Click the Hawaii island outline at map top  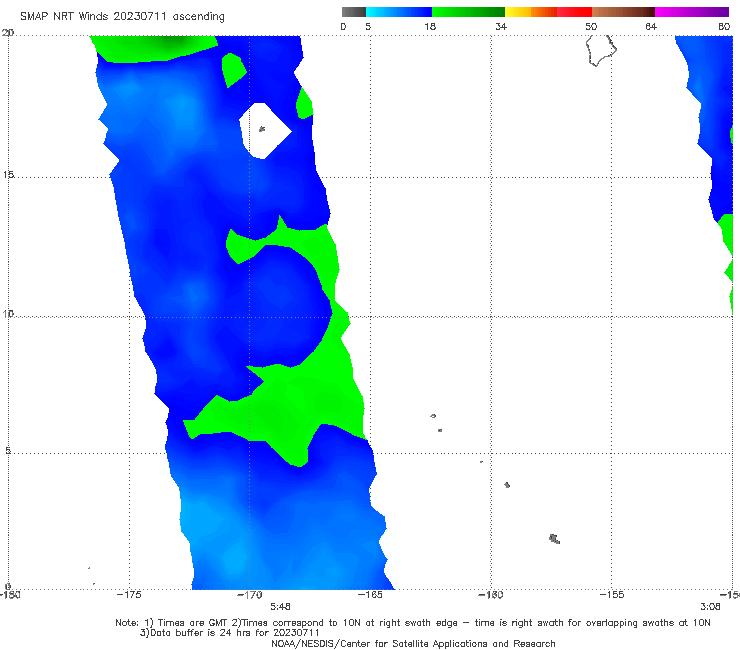pyautogui.click(x=601, y=51)
